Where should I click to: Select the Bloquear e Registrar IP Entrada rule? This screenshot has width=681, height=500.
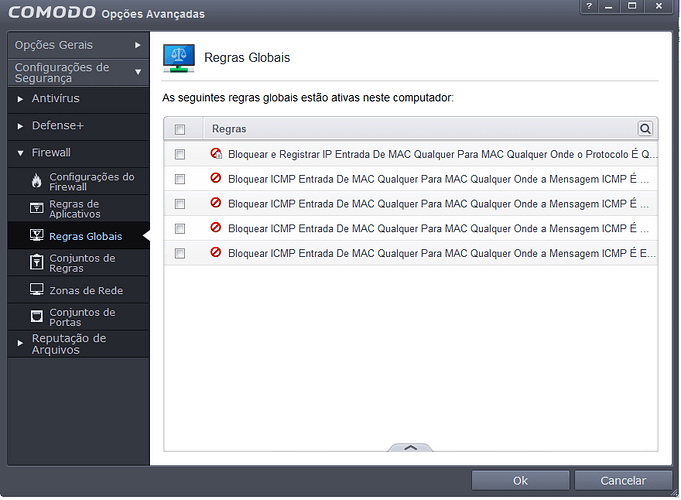coord(411,154)
